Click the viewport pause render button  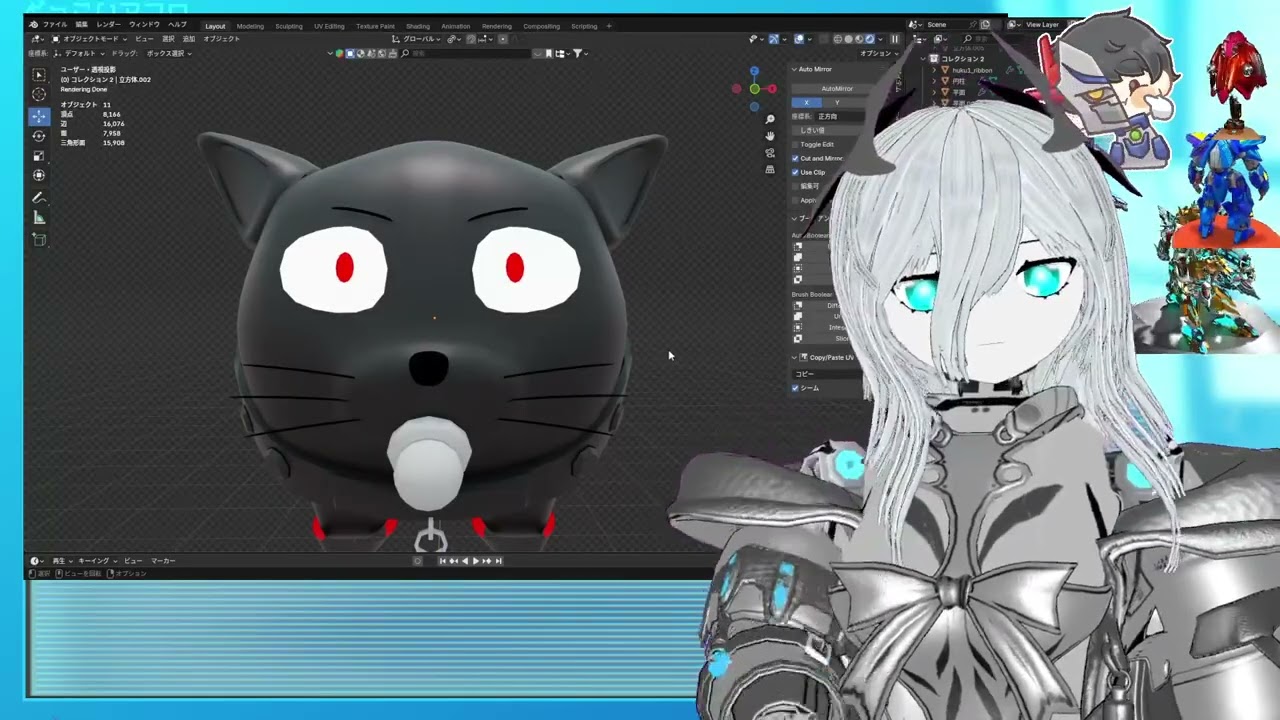coord(895,39)
